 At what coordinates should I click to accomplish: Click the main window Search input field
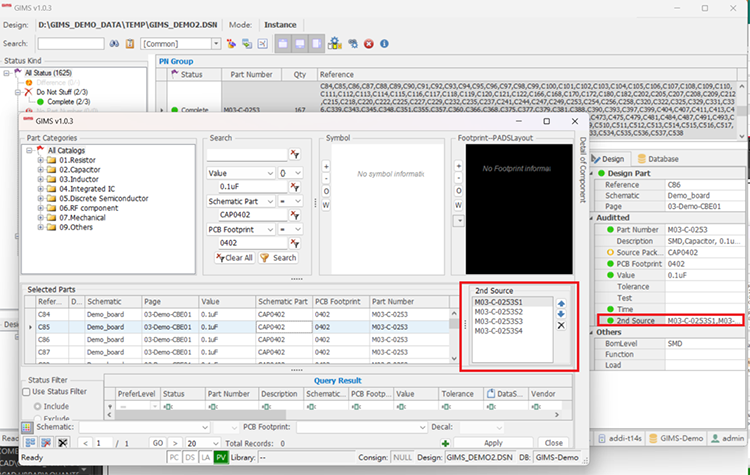click(x=71, y=44)
